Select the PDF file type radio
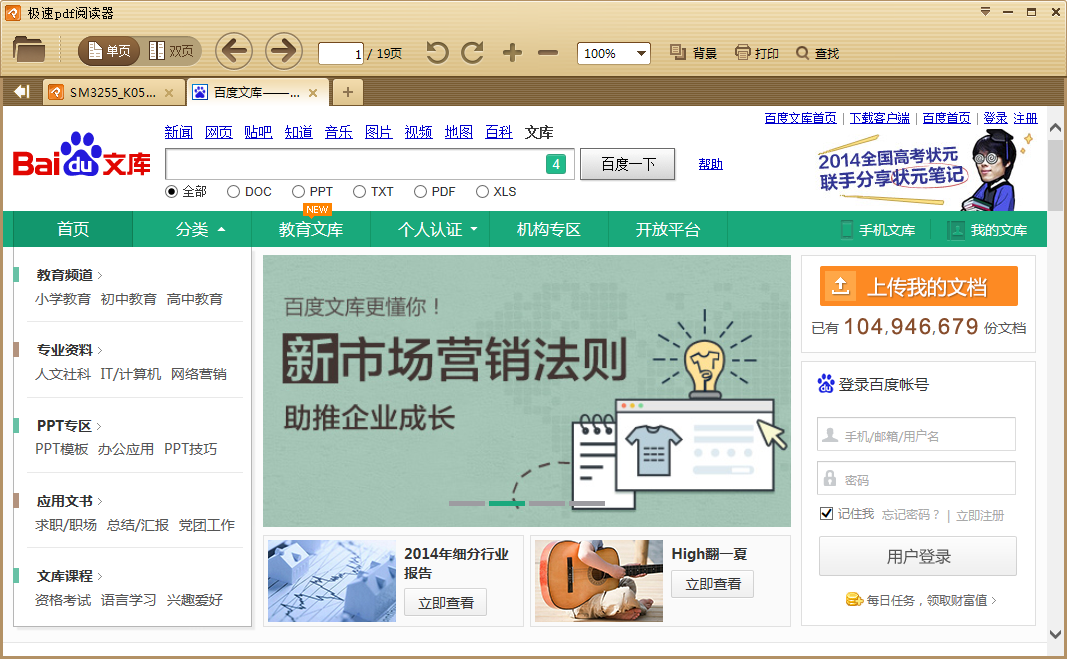The image size is (1067, 659). click(420, 192)
